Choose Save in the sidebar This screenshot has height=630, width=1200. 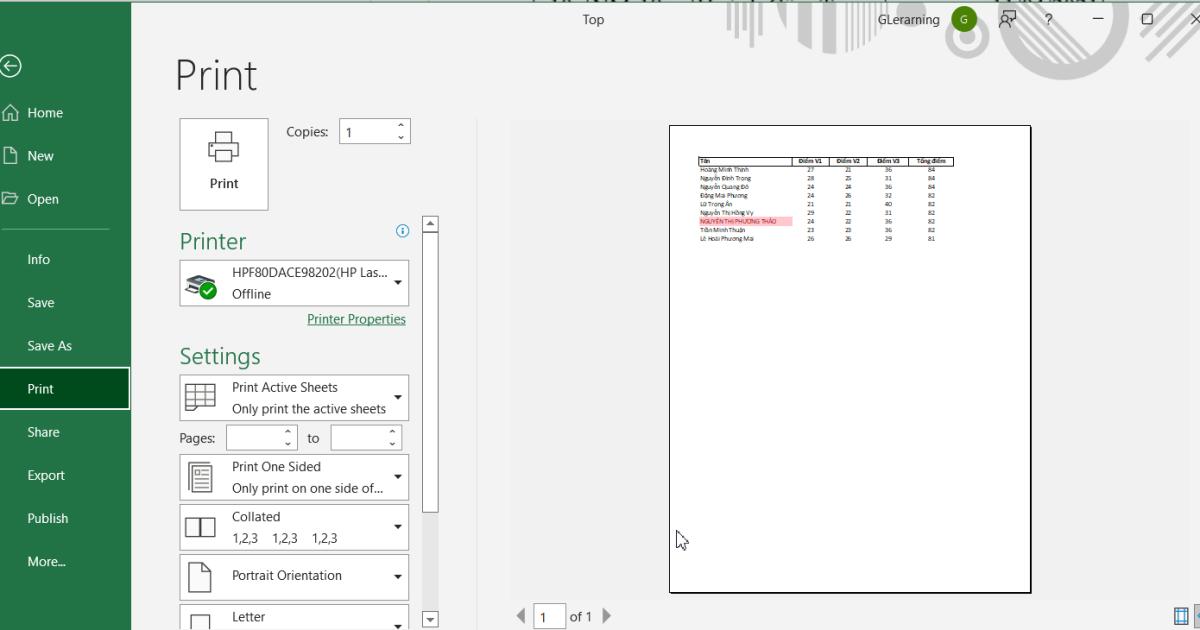(x=65, y=303)
